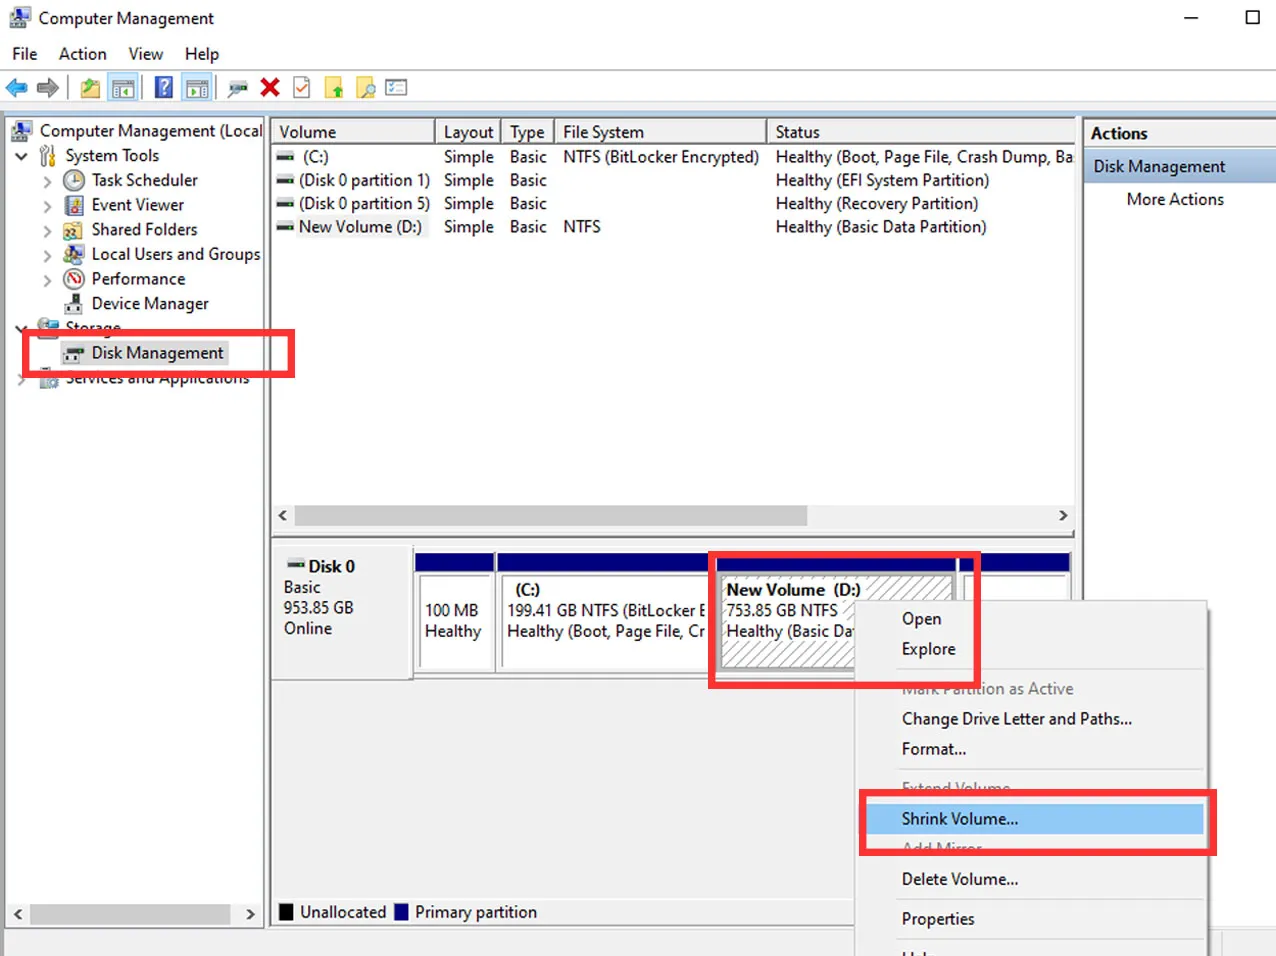Click the blue Back arrow in toolbar
Image resolution: width=1276 pixels, height=956 pixels.
(x=16, y=88)
